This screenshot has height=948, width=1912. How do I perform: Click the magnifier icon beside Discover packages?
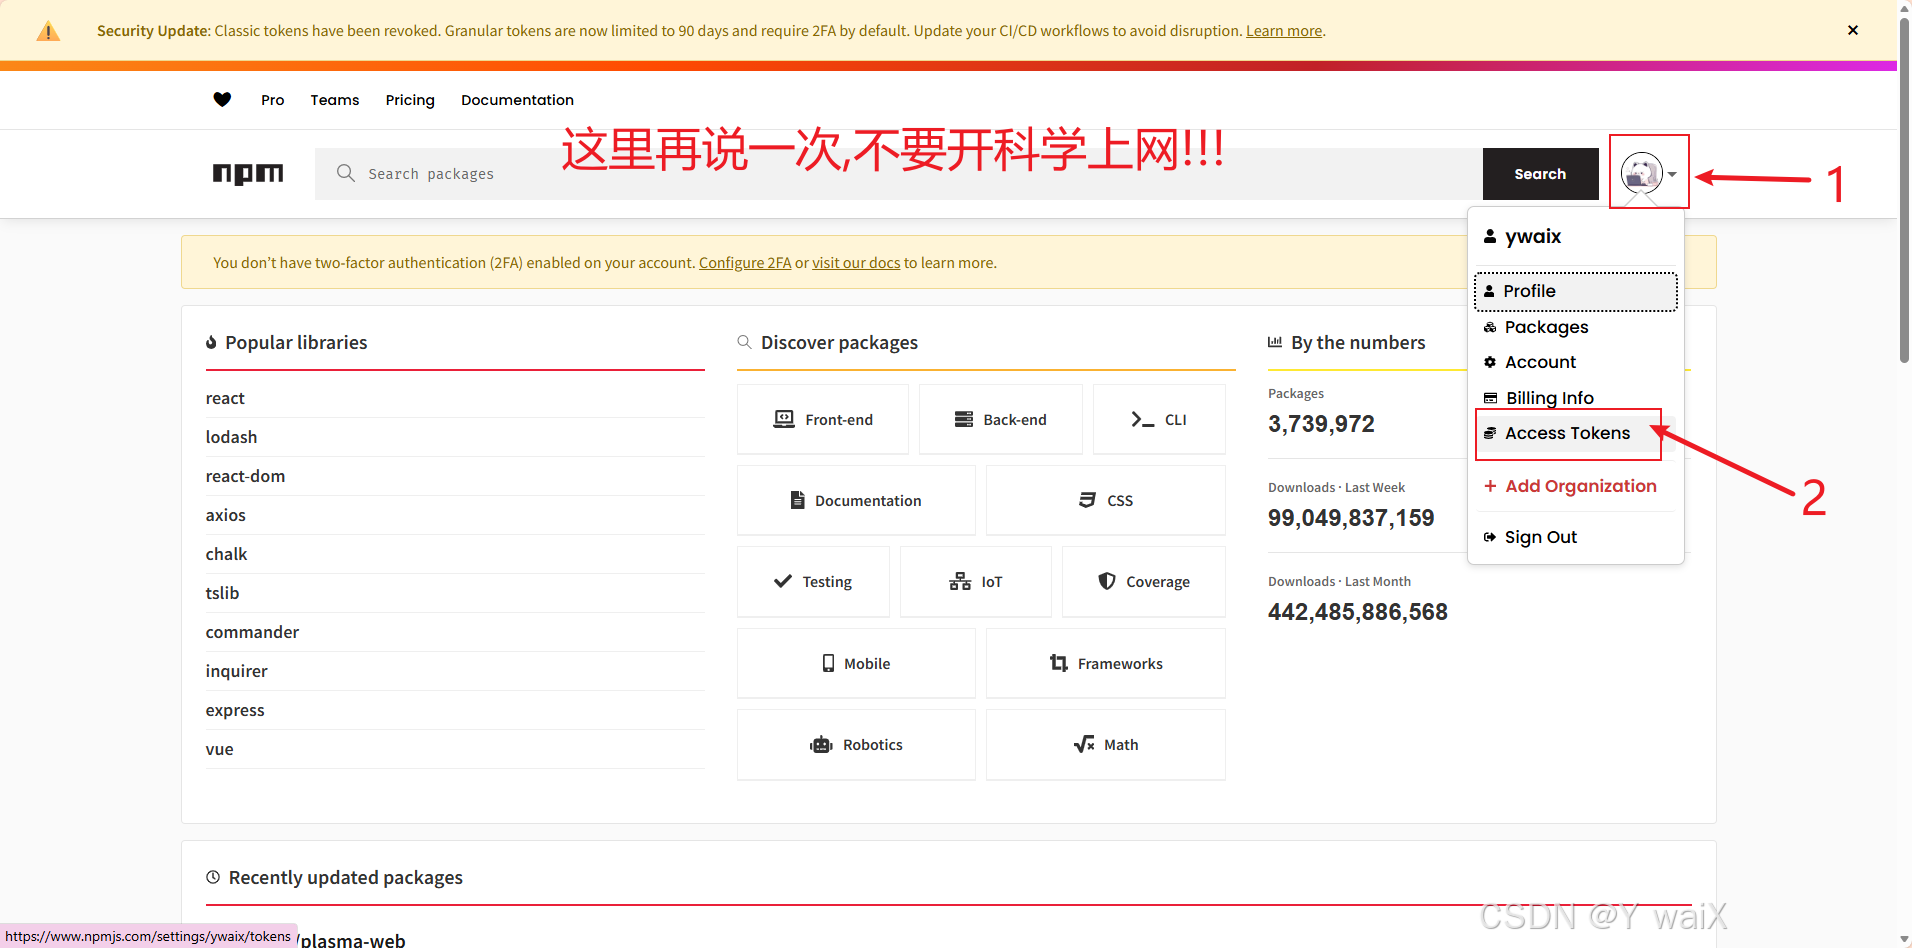[745, 342]
